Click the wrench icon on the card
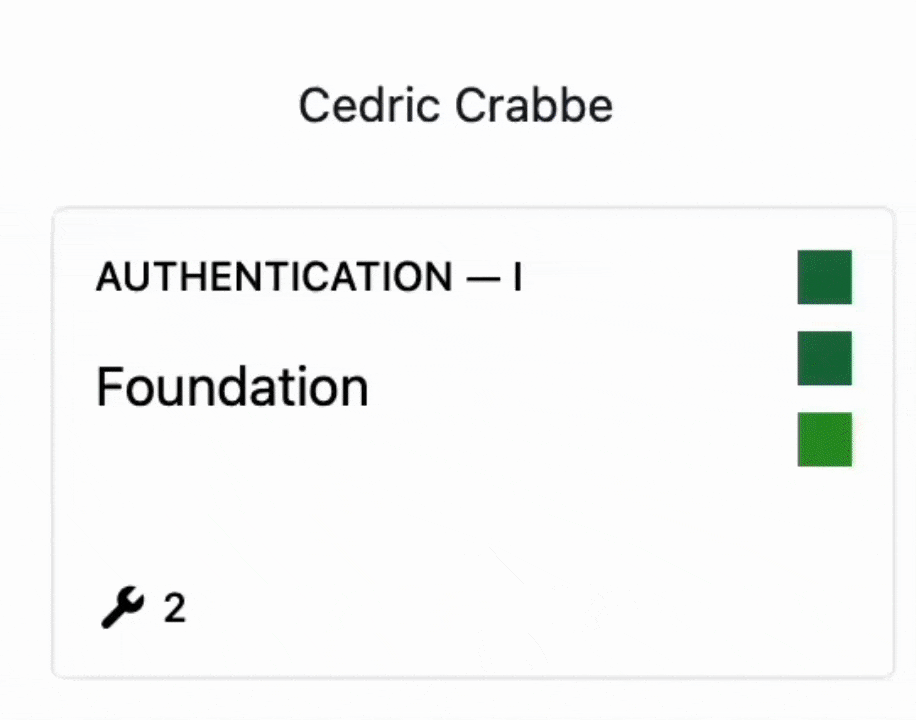The height and width of the screenshot is (720, 916). (x=122, y=607)
